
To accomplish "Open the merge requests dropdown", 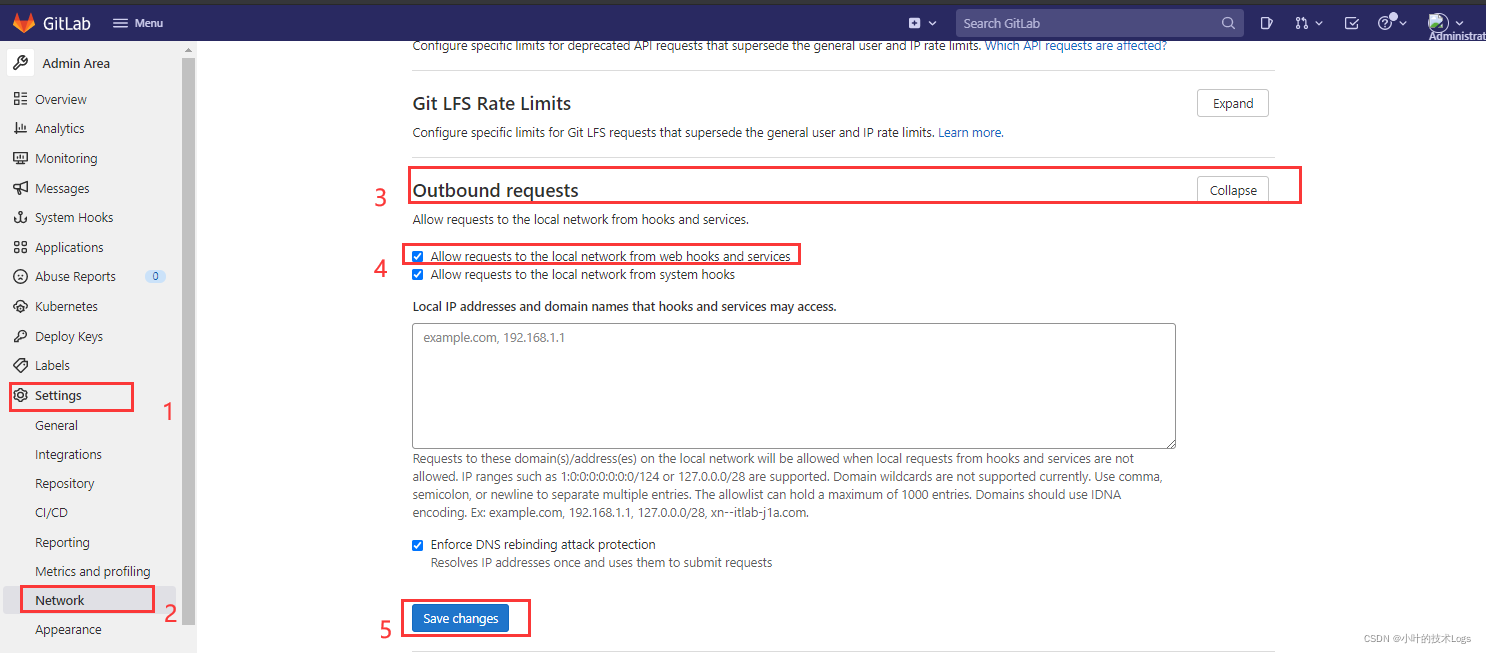I will 1308,23.
